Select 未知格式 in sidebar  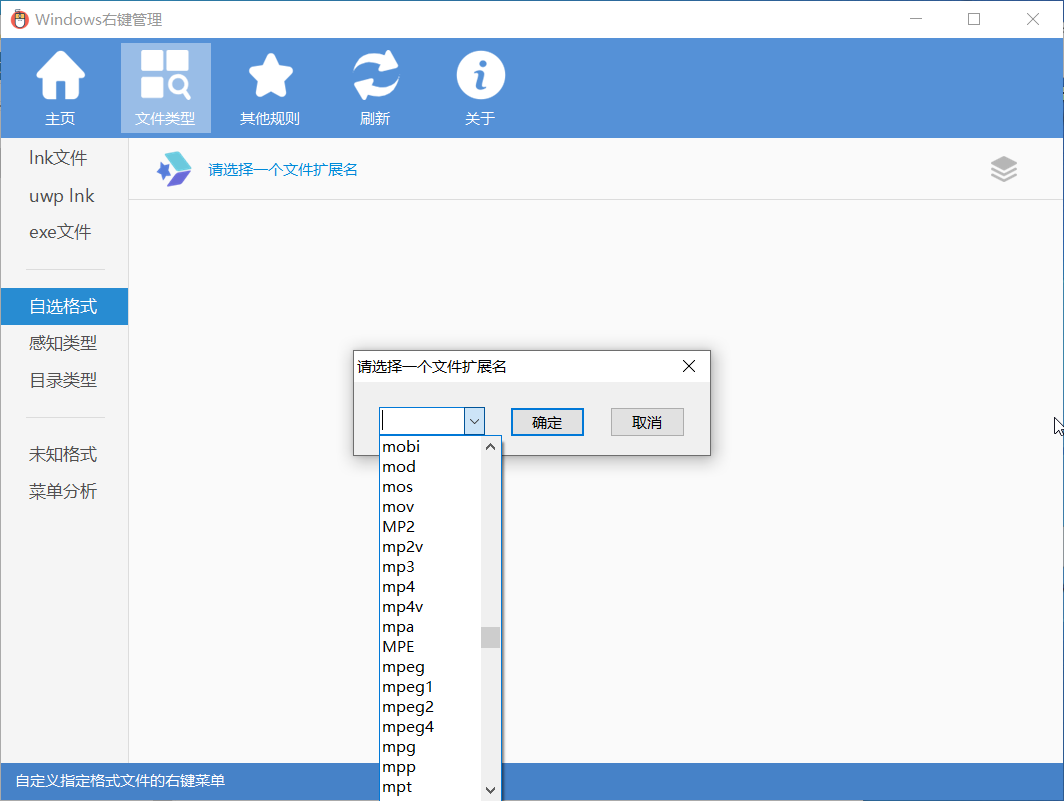click(63, 454)
